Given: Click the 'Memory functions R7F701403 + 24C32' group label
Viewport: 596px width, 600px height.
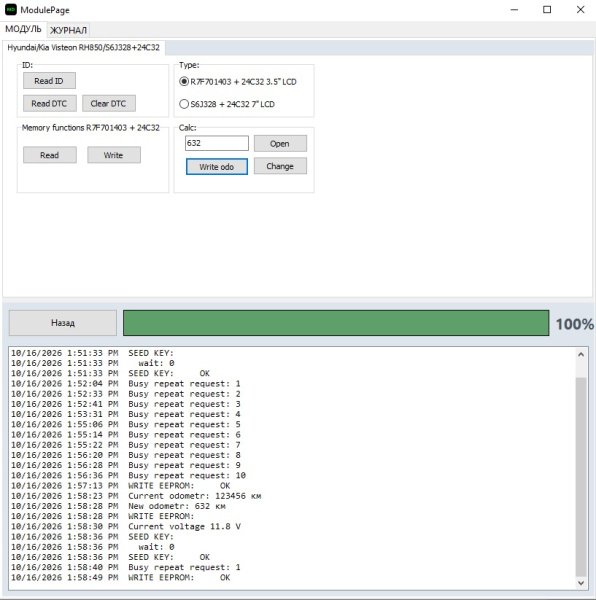Looking at the screenshot, I should coord(91,128).
